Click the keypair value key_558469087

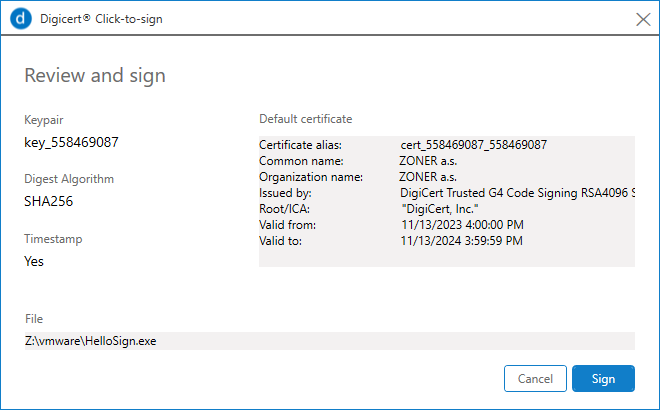(71, 142)
